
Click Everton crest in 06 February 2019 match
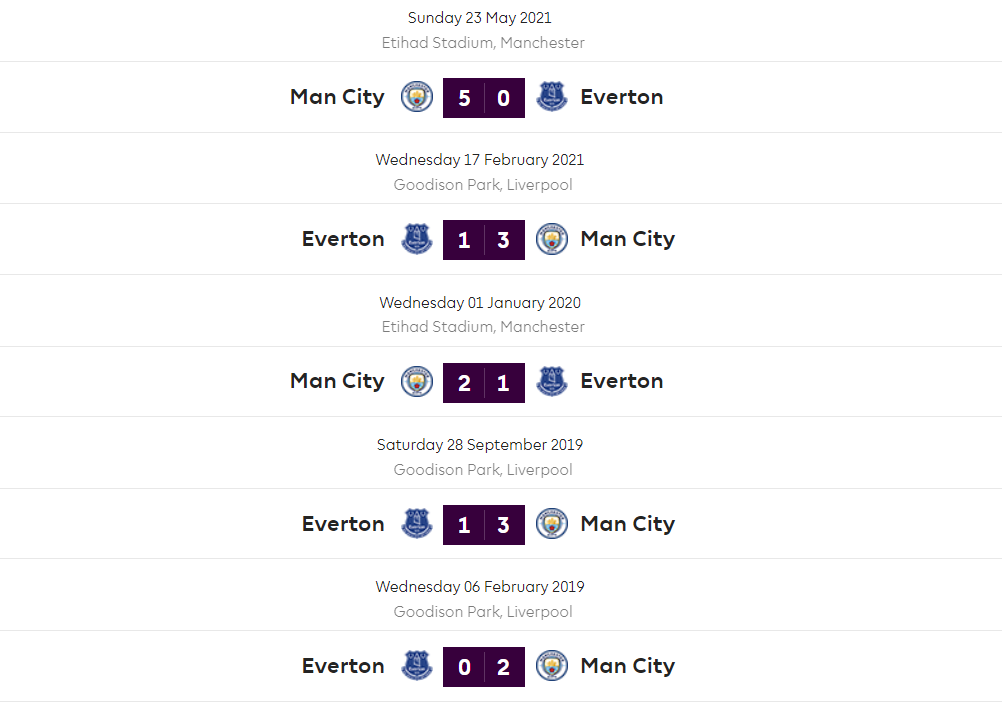pos(417,666)
